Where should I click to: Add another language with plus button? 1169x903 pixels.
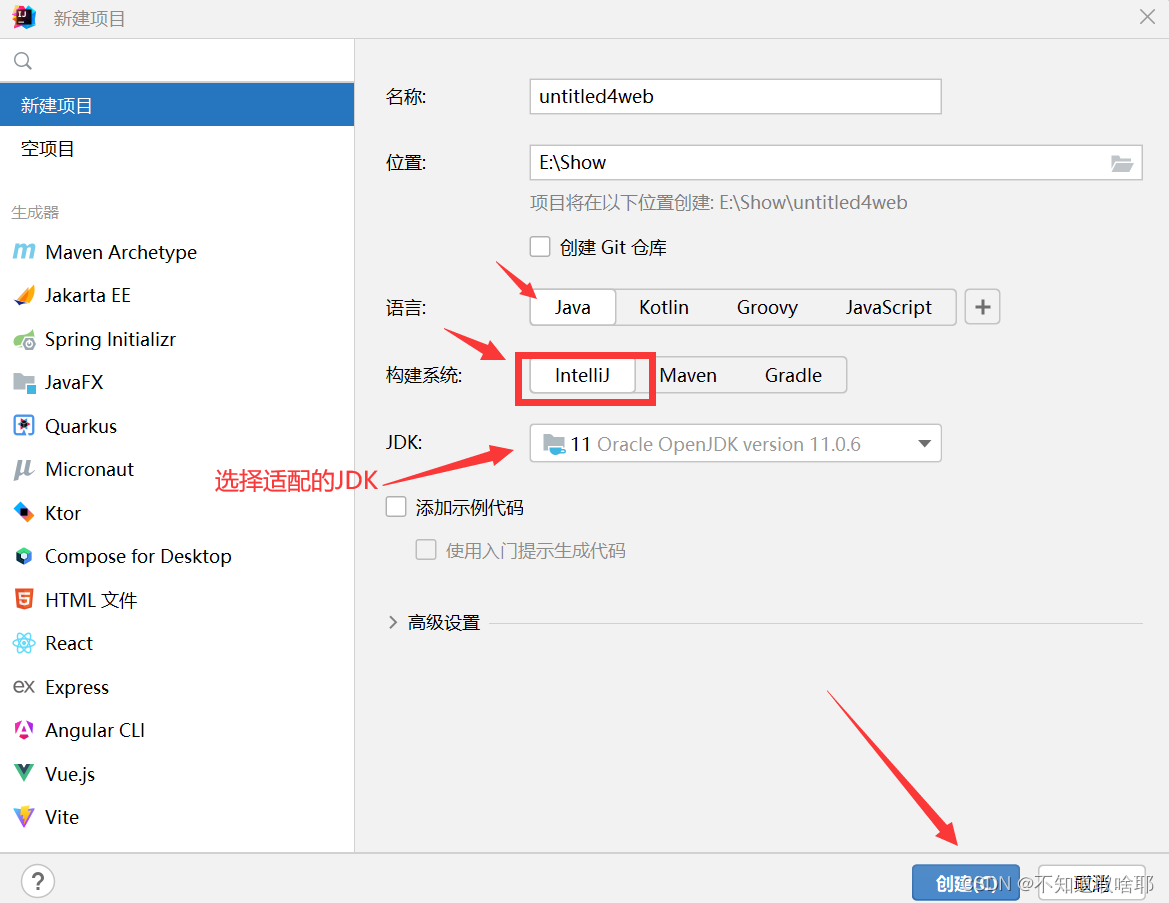click(x=982, y=307)
